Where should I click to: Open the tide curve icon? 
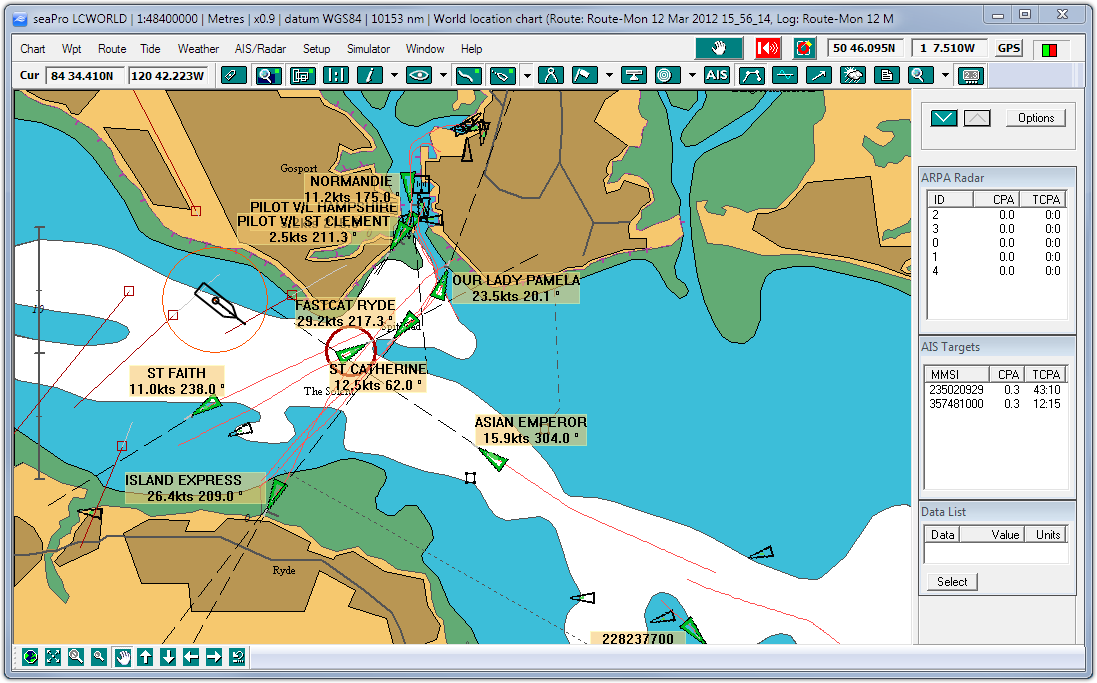pos(785,76)
